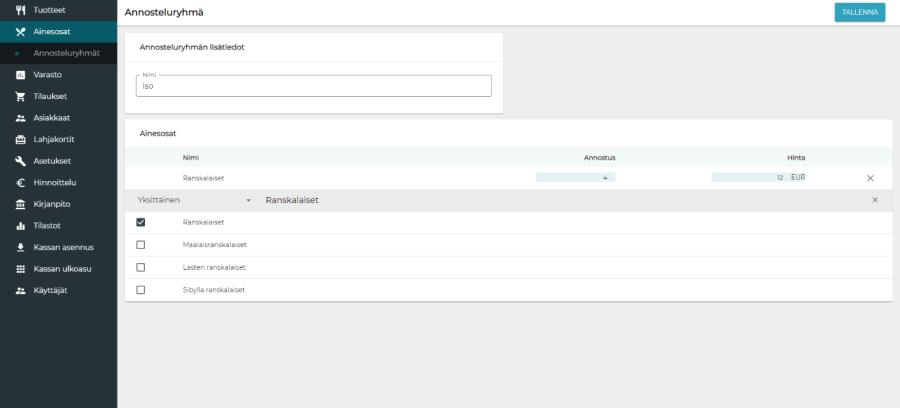900x408 pixels.
Task: Go to Tilastot in sidebar
Action: click(x=48, y=226)
